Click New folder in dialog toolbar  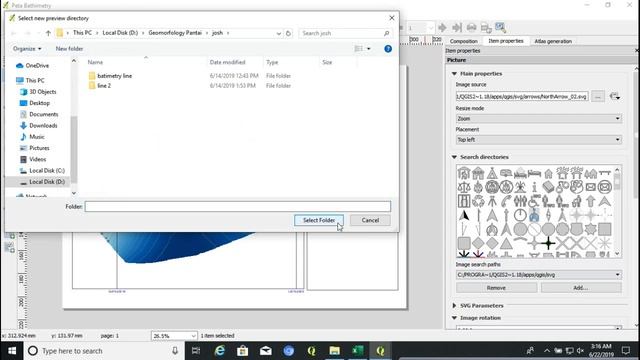point(69,49)
